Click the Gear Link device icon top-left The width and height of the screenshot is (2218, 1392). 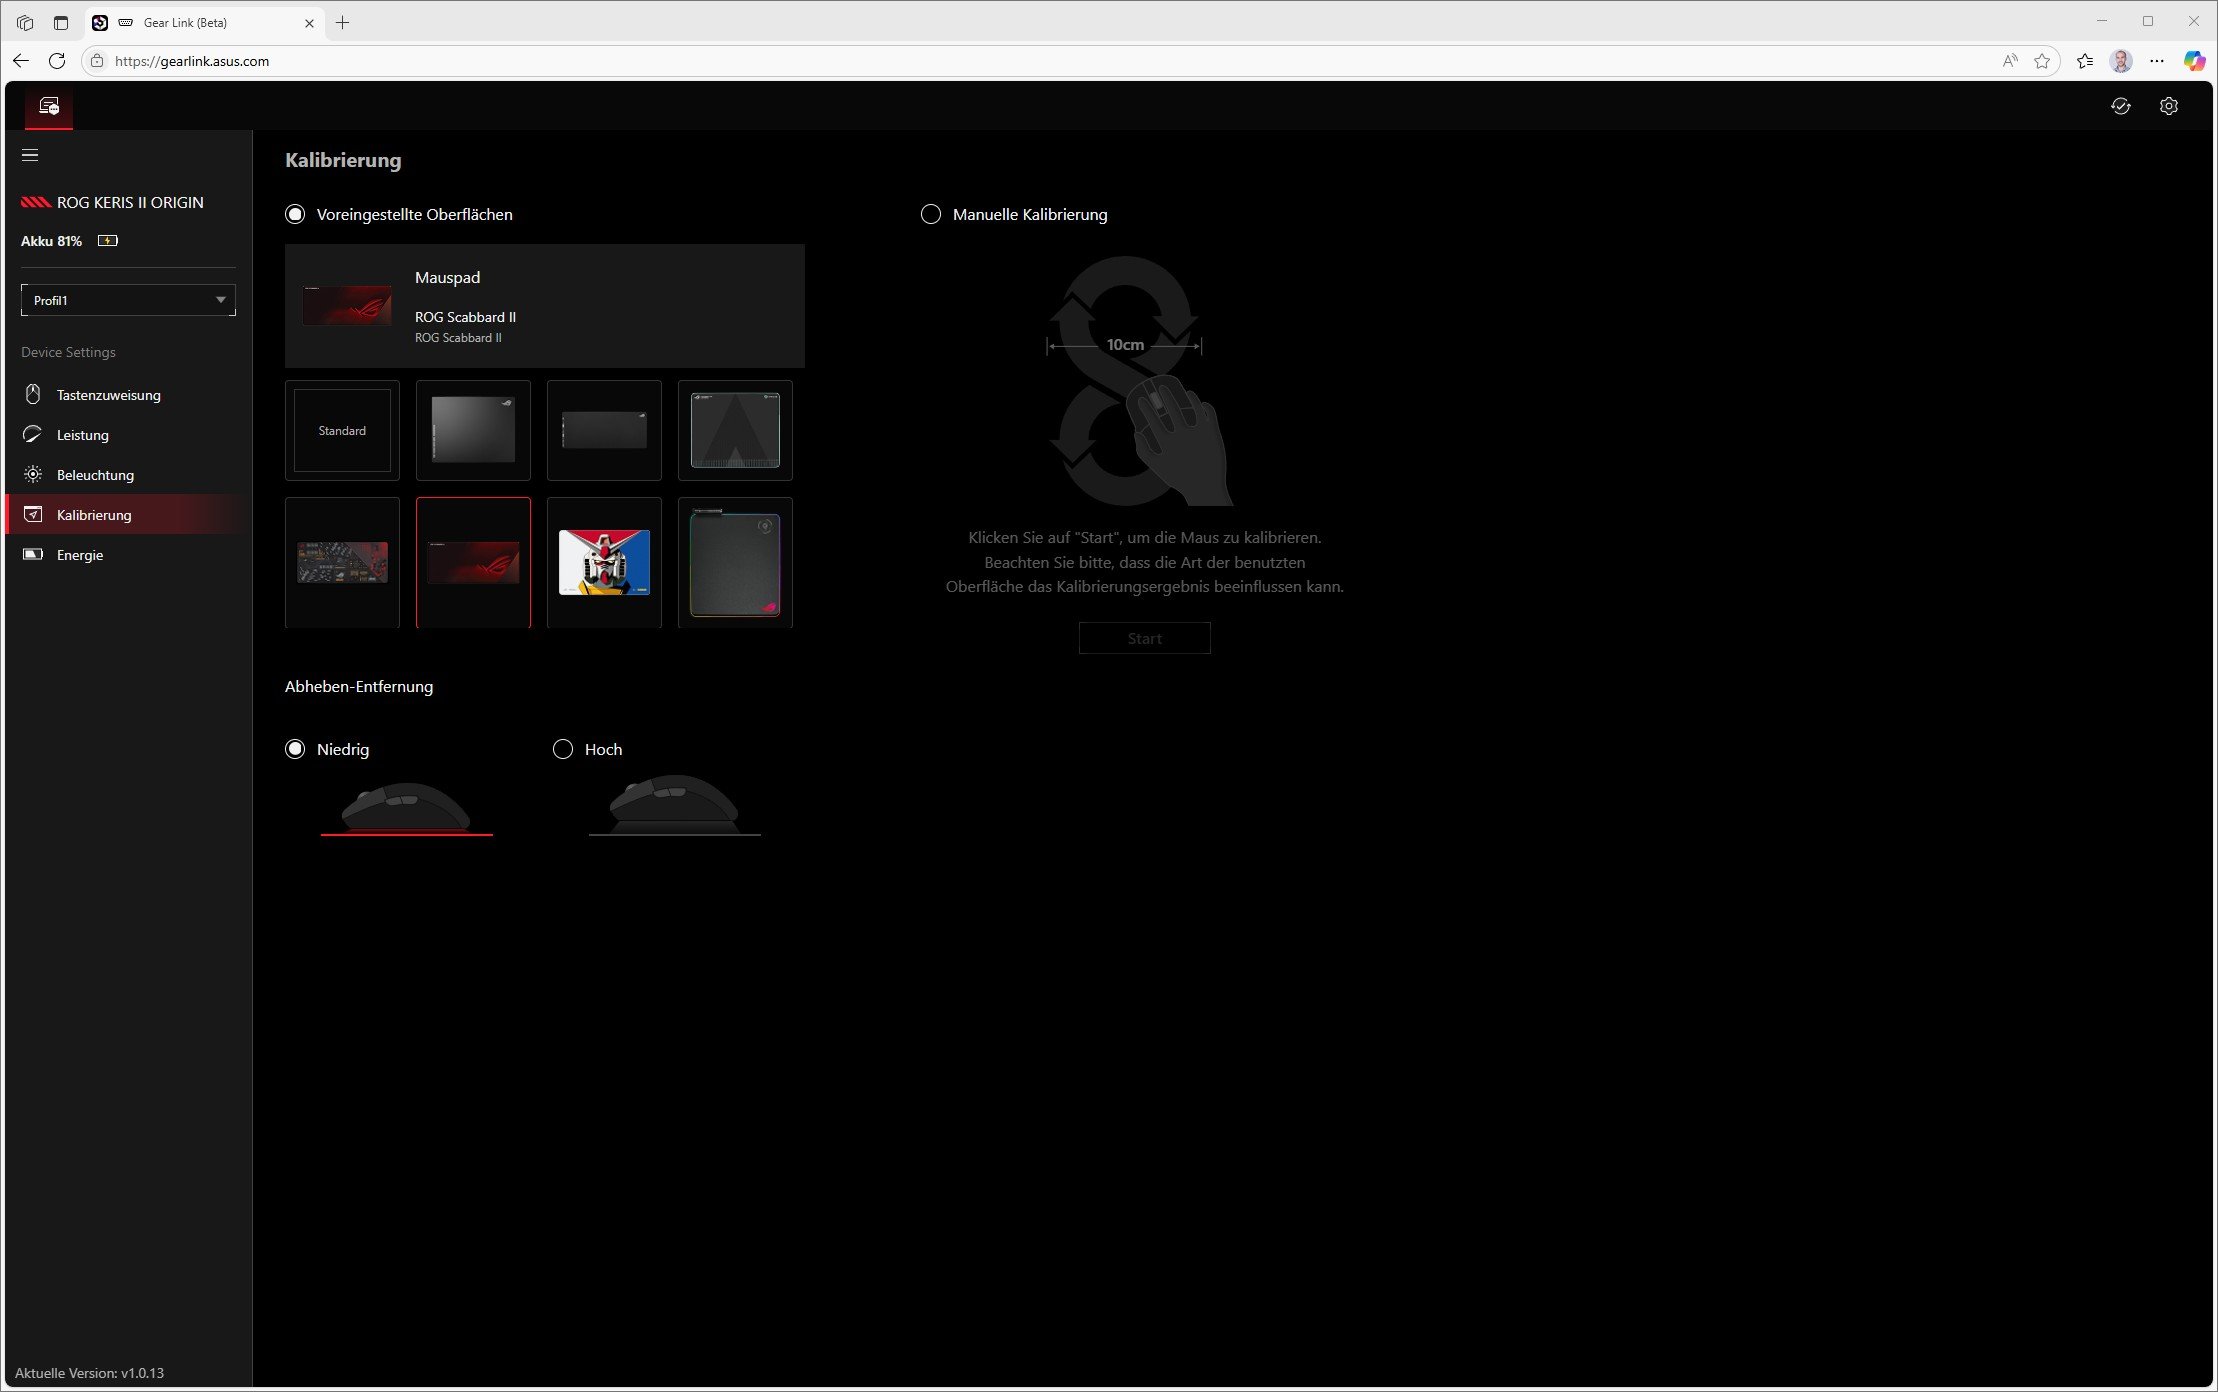47,106
